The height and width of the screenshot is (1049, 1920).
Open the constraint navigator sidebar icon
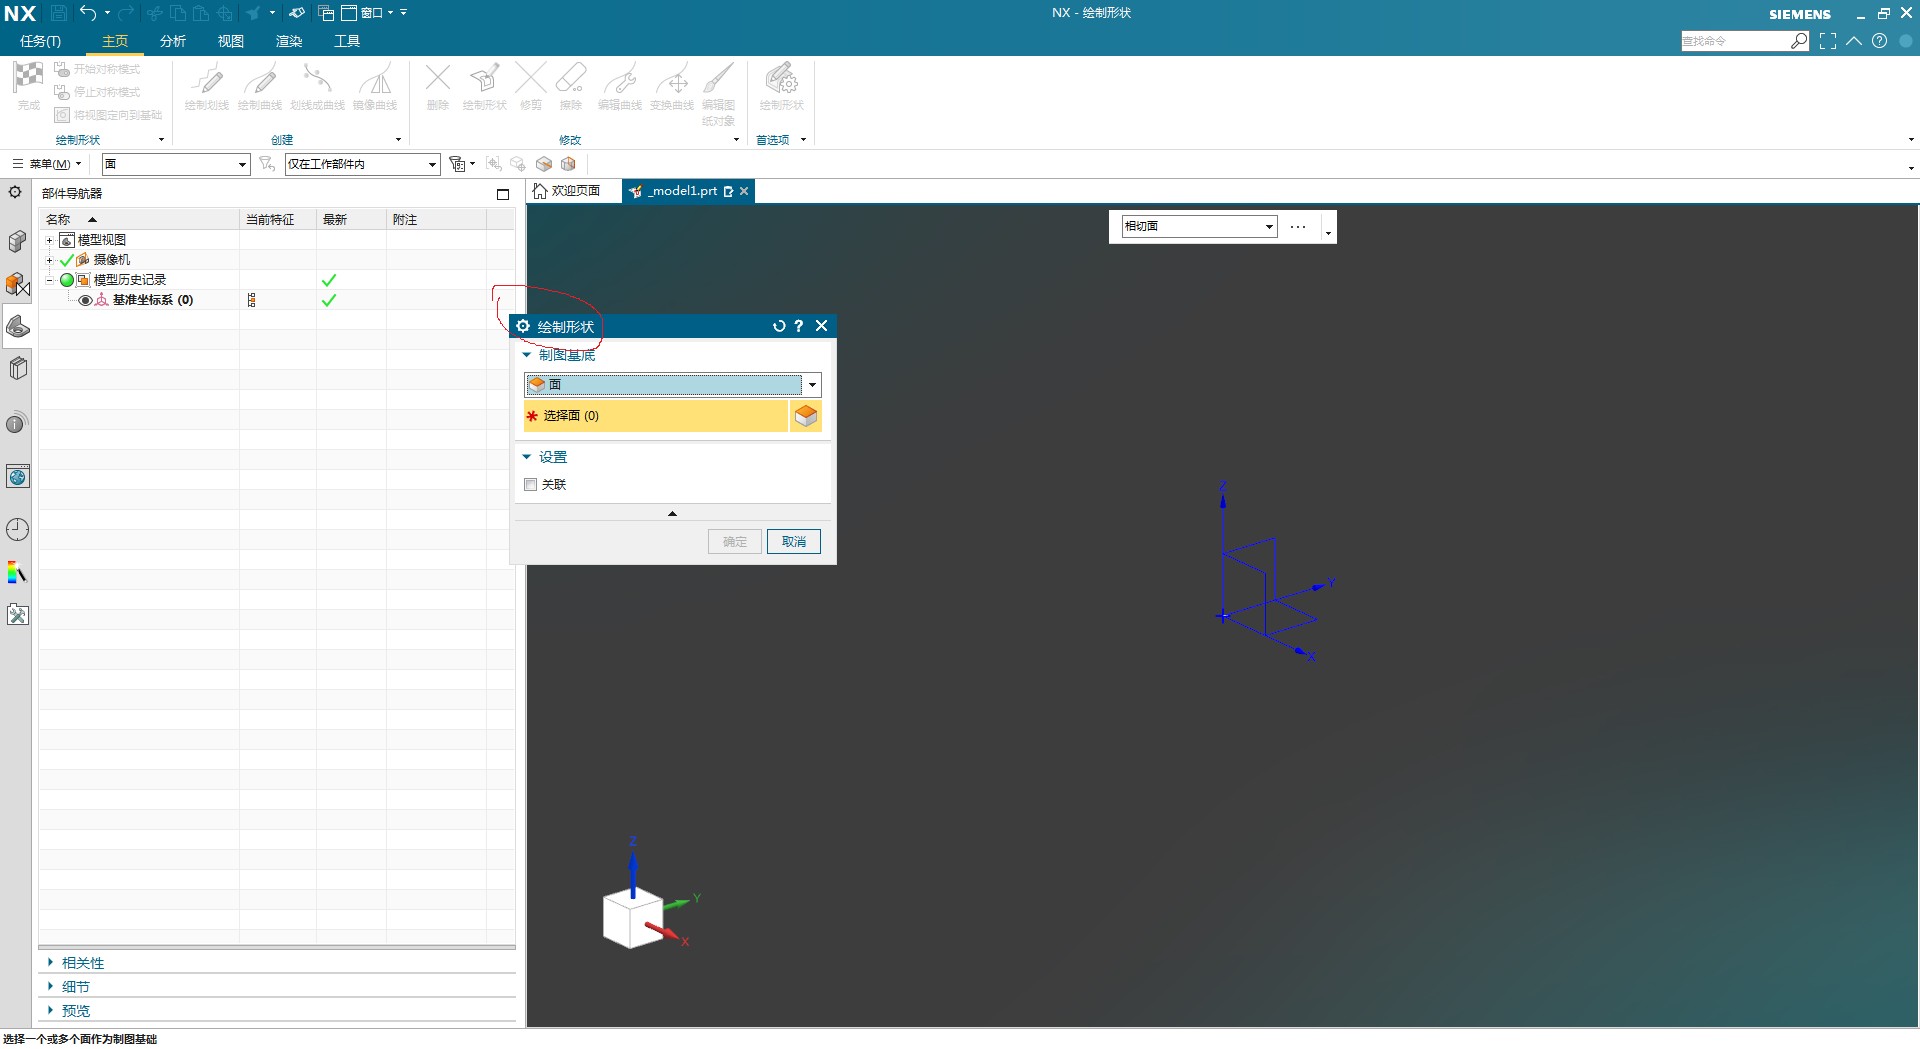coord(17,284)
